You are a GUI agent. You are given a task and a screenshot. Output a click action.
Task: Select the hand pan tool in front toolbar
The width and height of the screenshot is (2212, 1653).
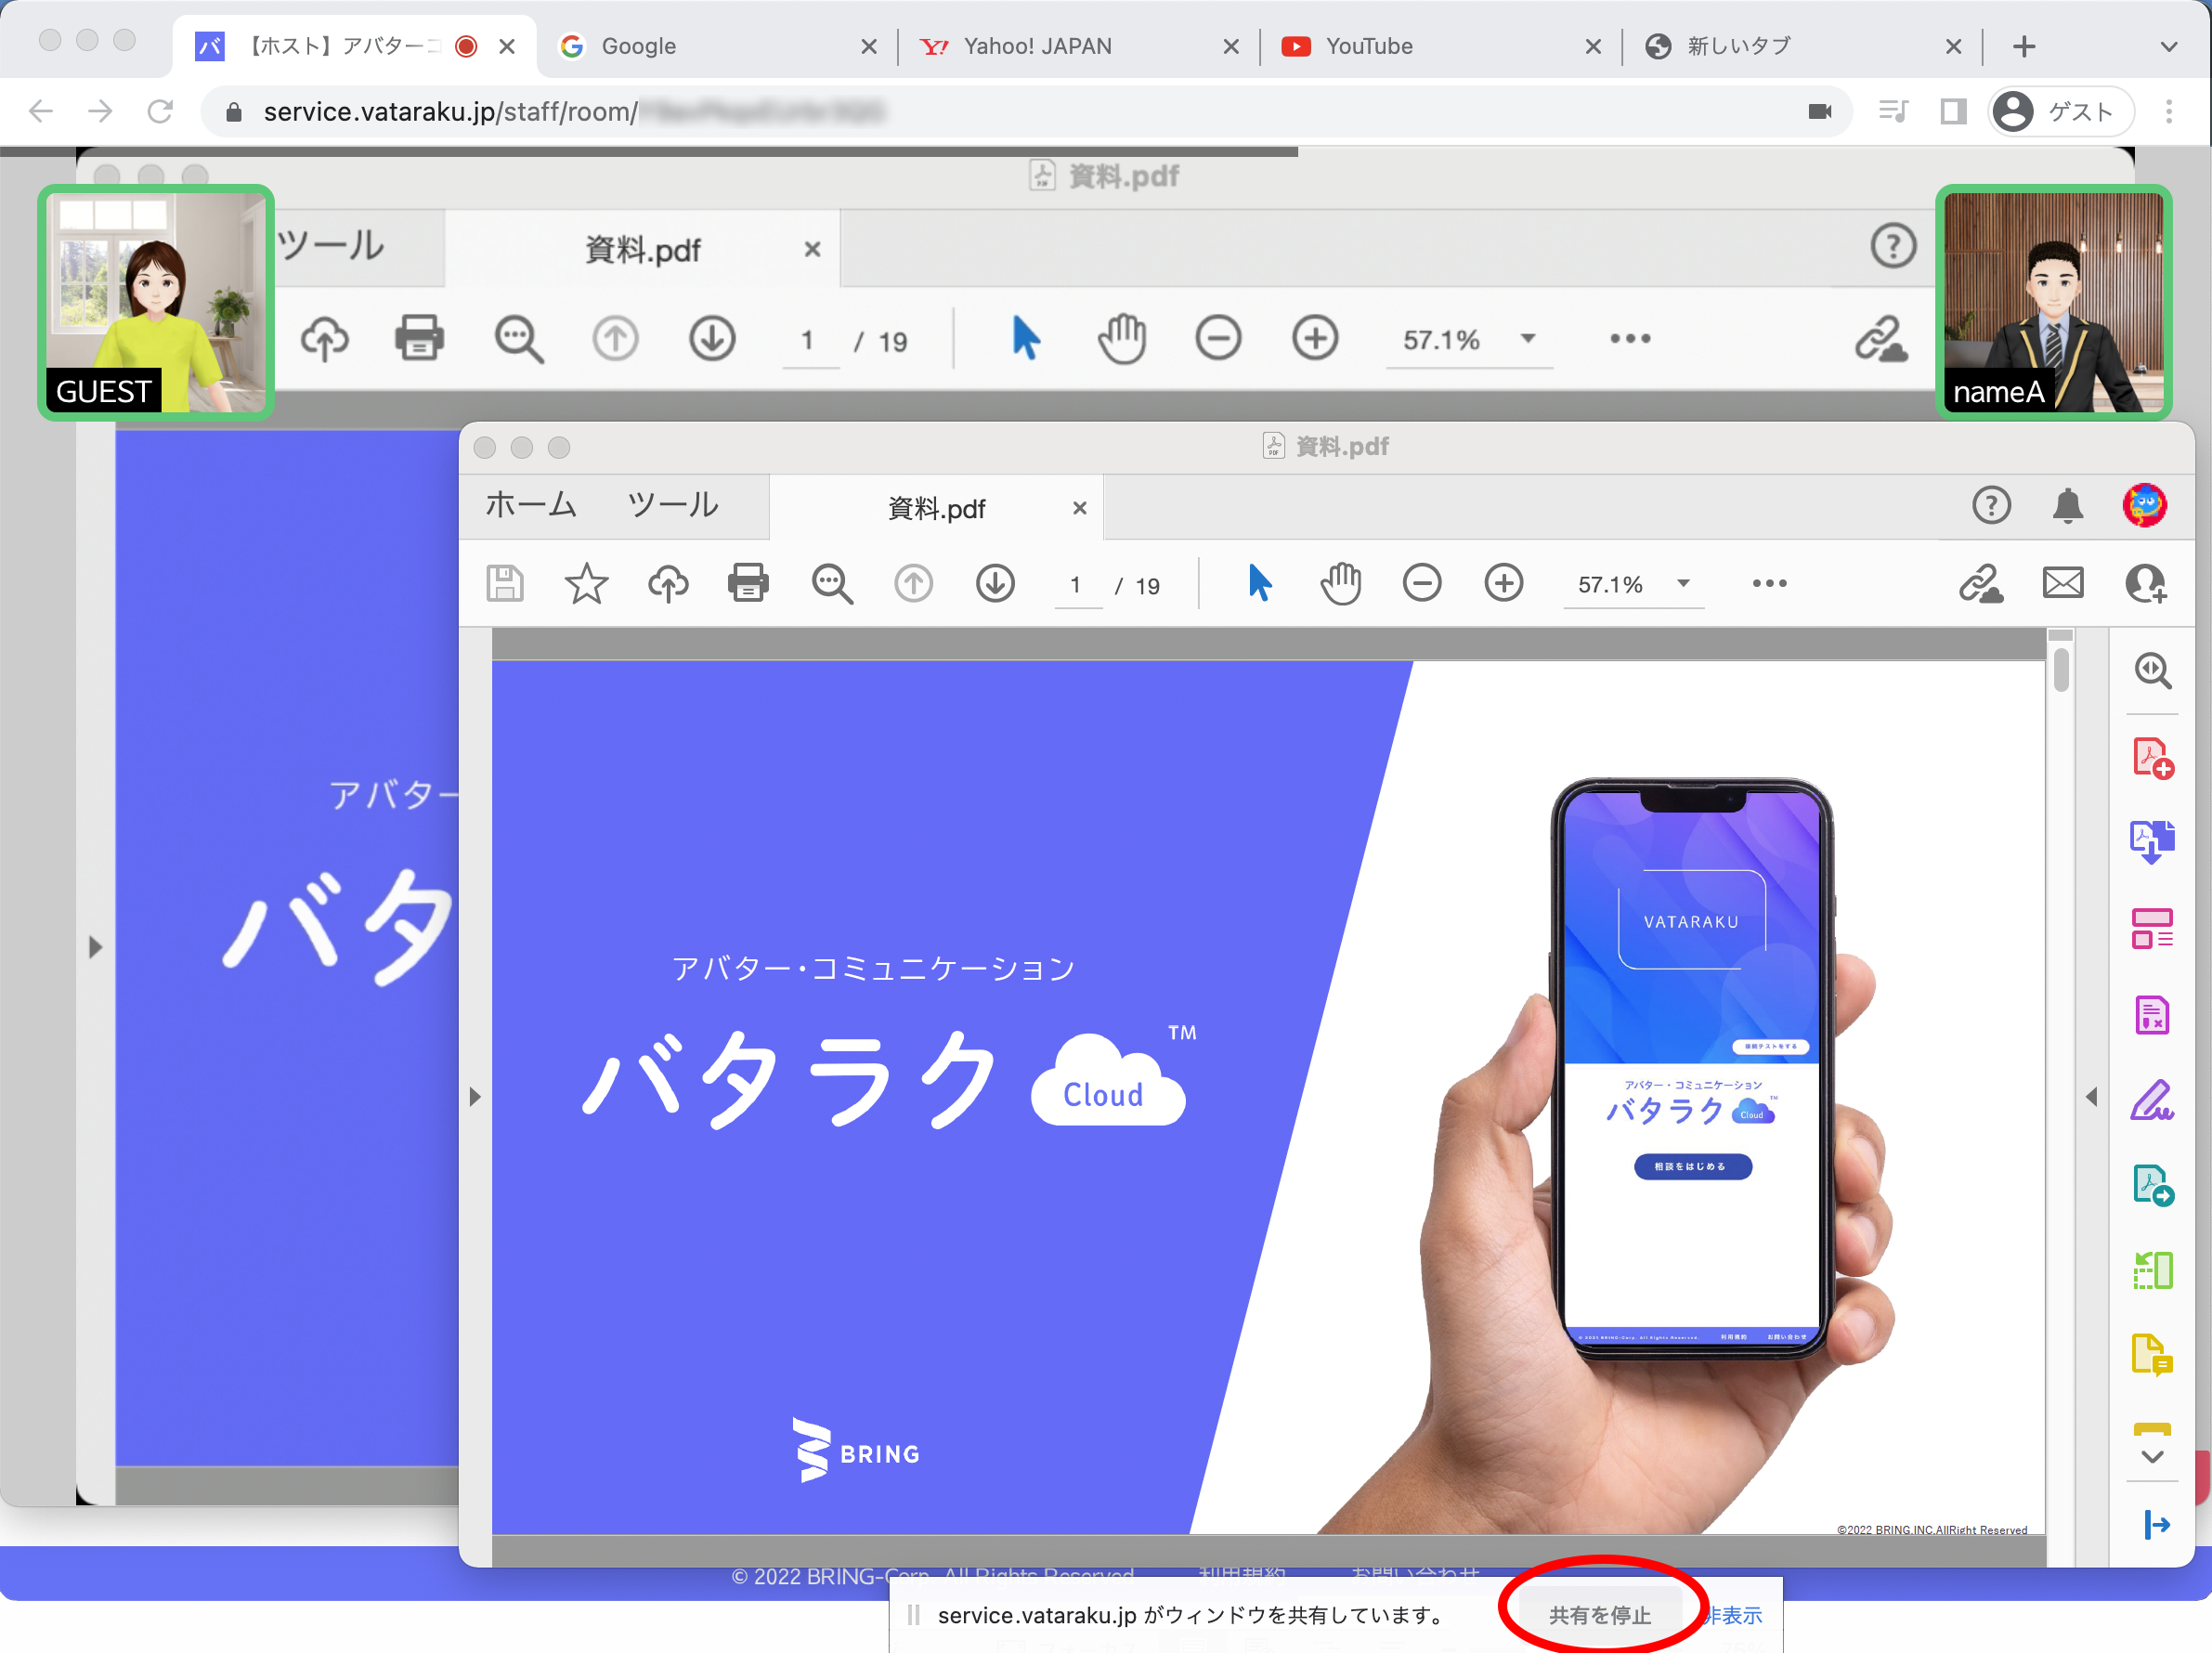coord(1340,583)
